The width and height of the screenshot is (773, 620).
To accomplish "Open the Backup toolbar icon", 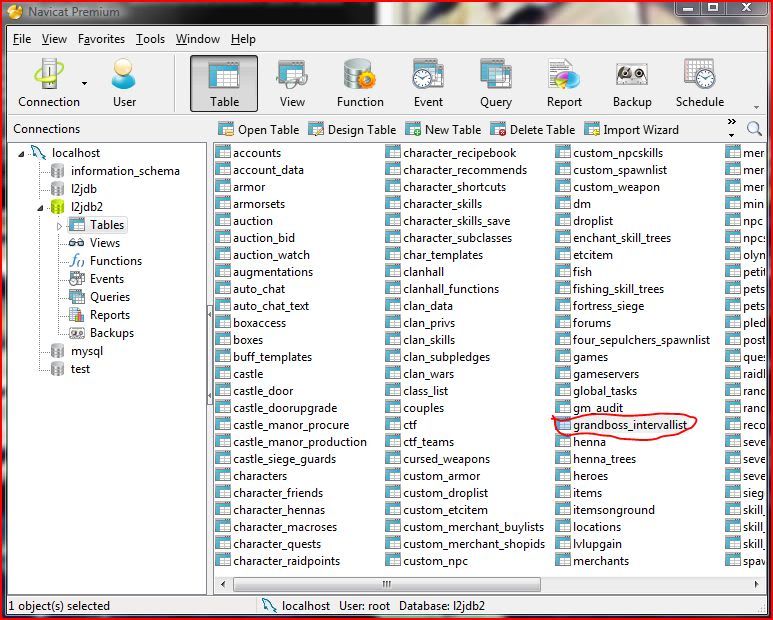I will pos(631,82).
